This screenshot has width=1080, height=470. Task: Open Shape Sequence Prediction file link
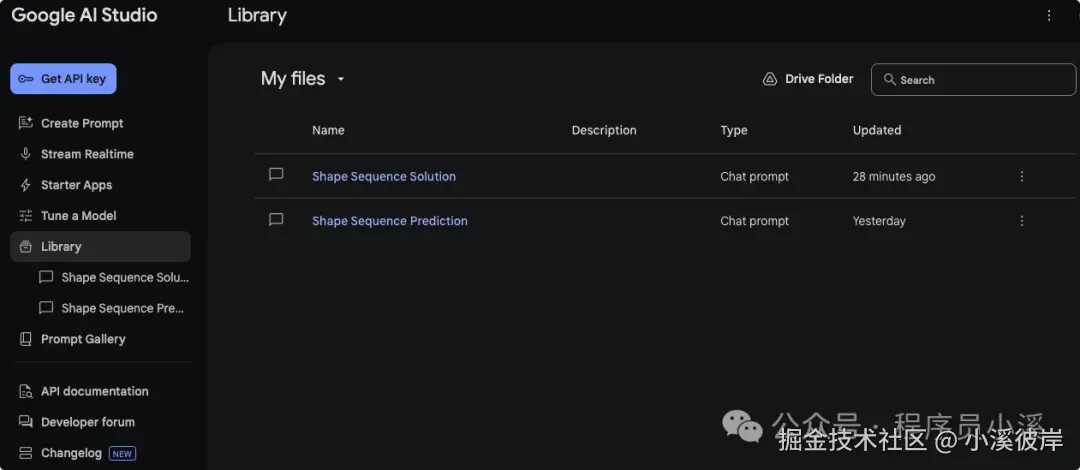point(390,221)
